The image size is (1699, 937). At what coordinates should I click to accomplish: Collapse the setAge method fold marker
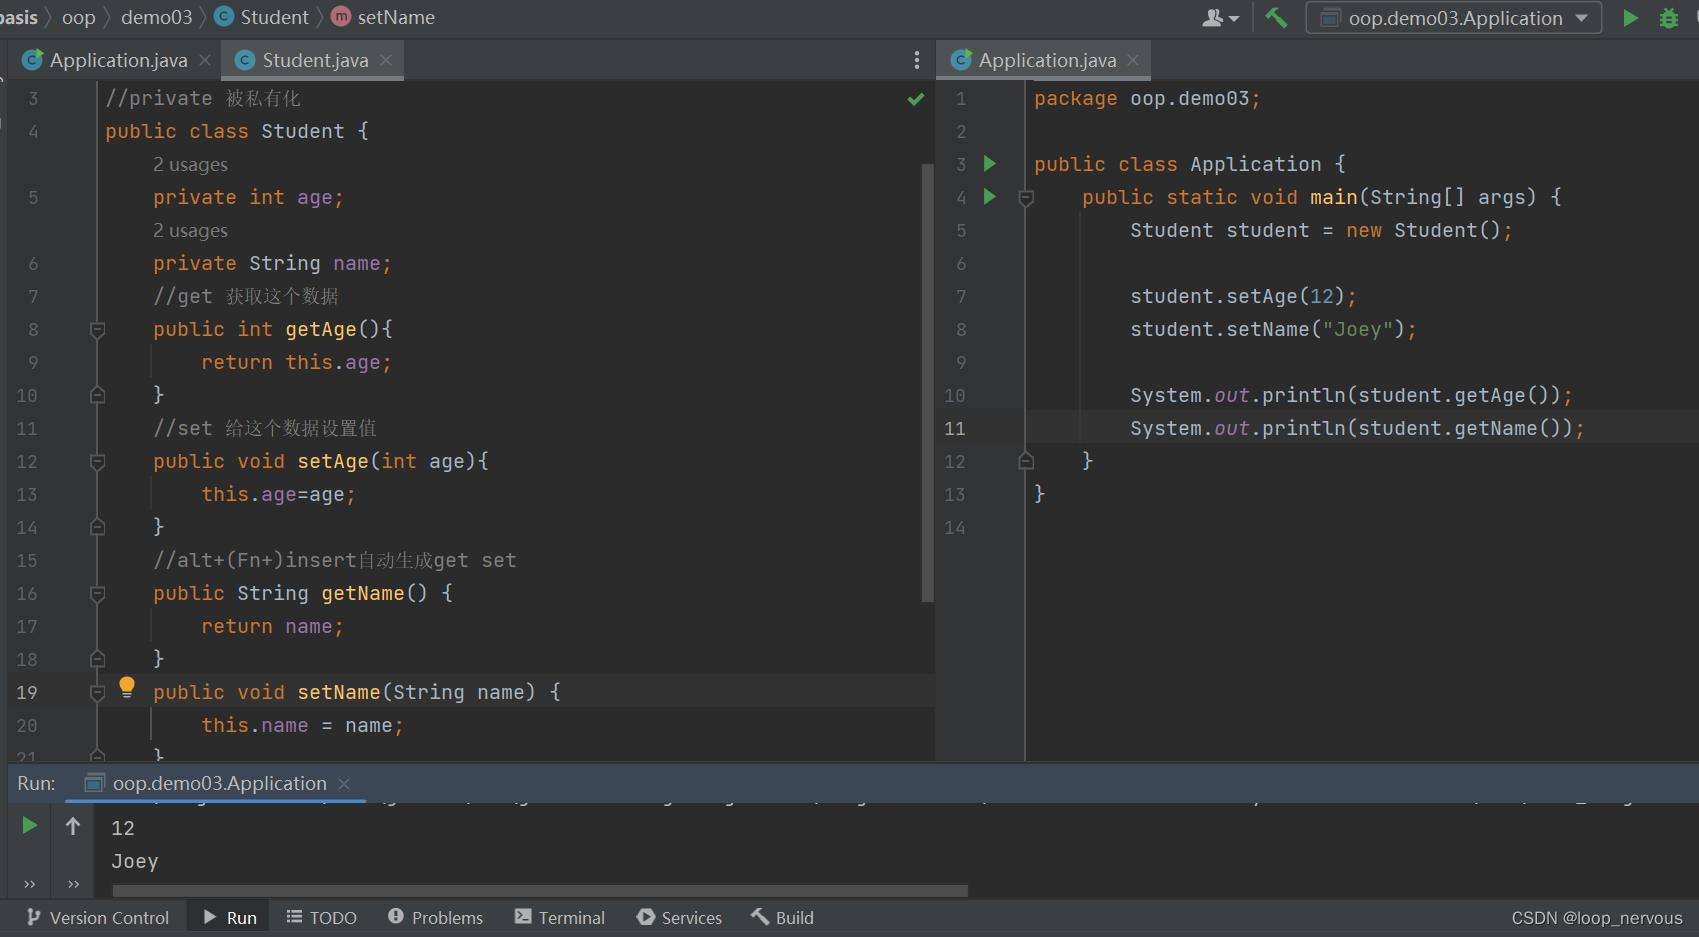point(97,461)
